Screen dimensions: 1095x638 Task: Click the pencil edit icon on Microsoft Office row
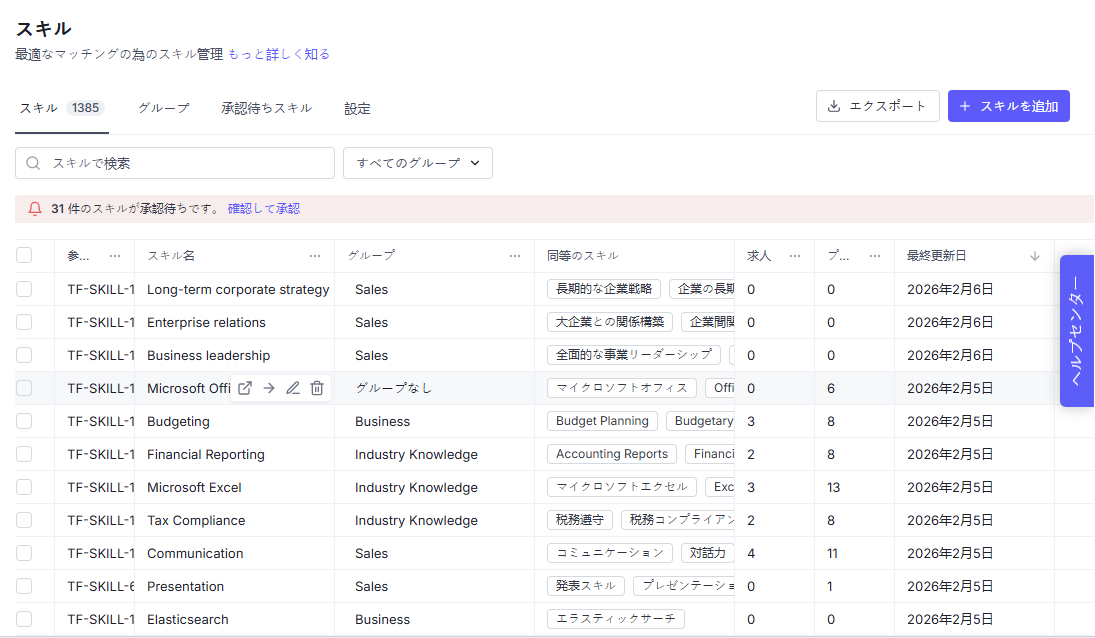pyautogui.click(x=293, y=388)
